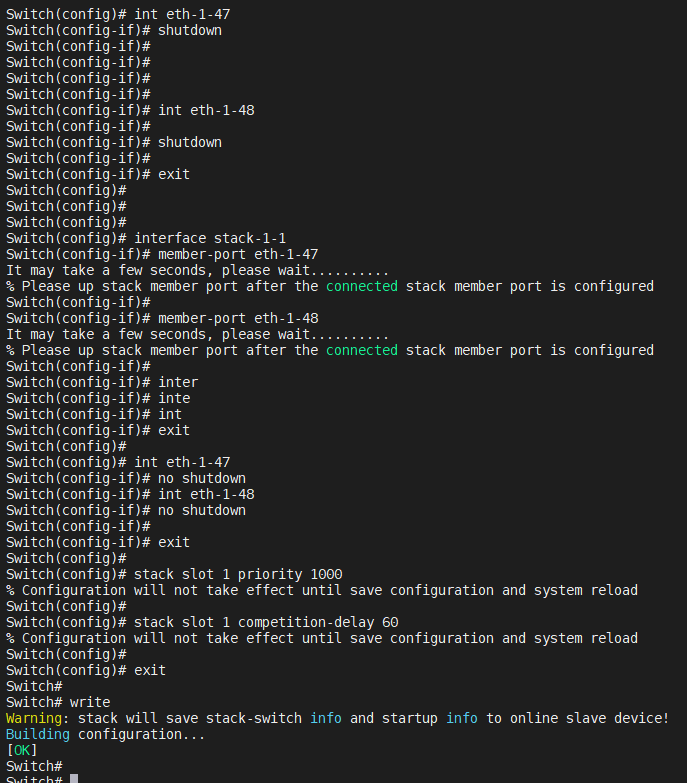Click the word stack-switch in warning line
687x783 pixels.
(x=254, y=719)
